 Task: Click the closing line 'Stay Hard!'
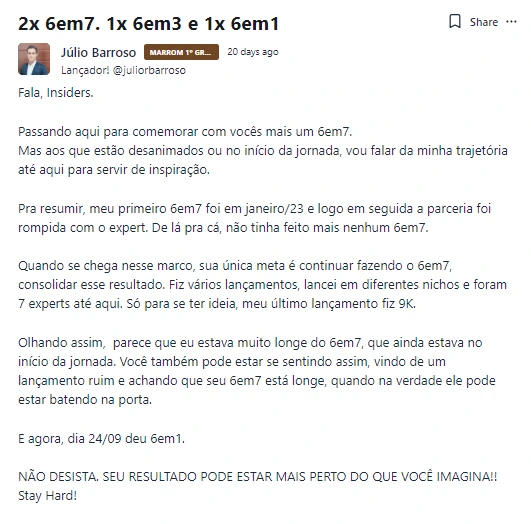pos(47,496)
